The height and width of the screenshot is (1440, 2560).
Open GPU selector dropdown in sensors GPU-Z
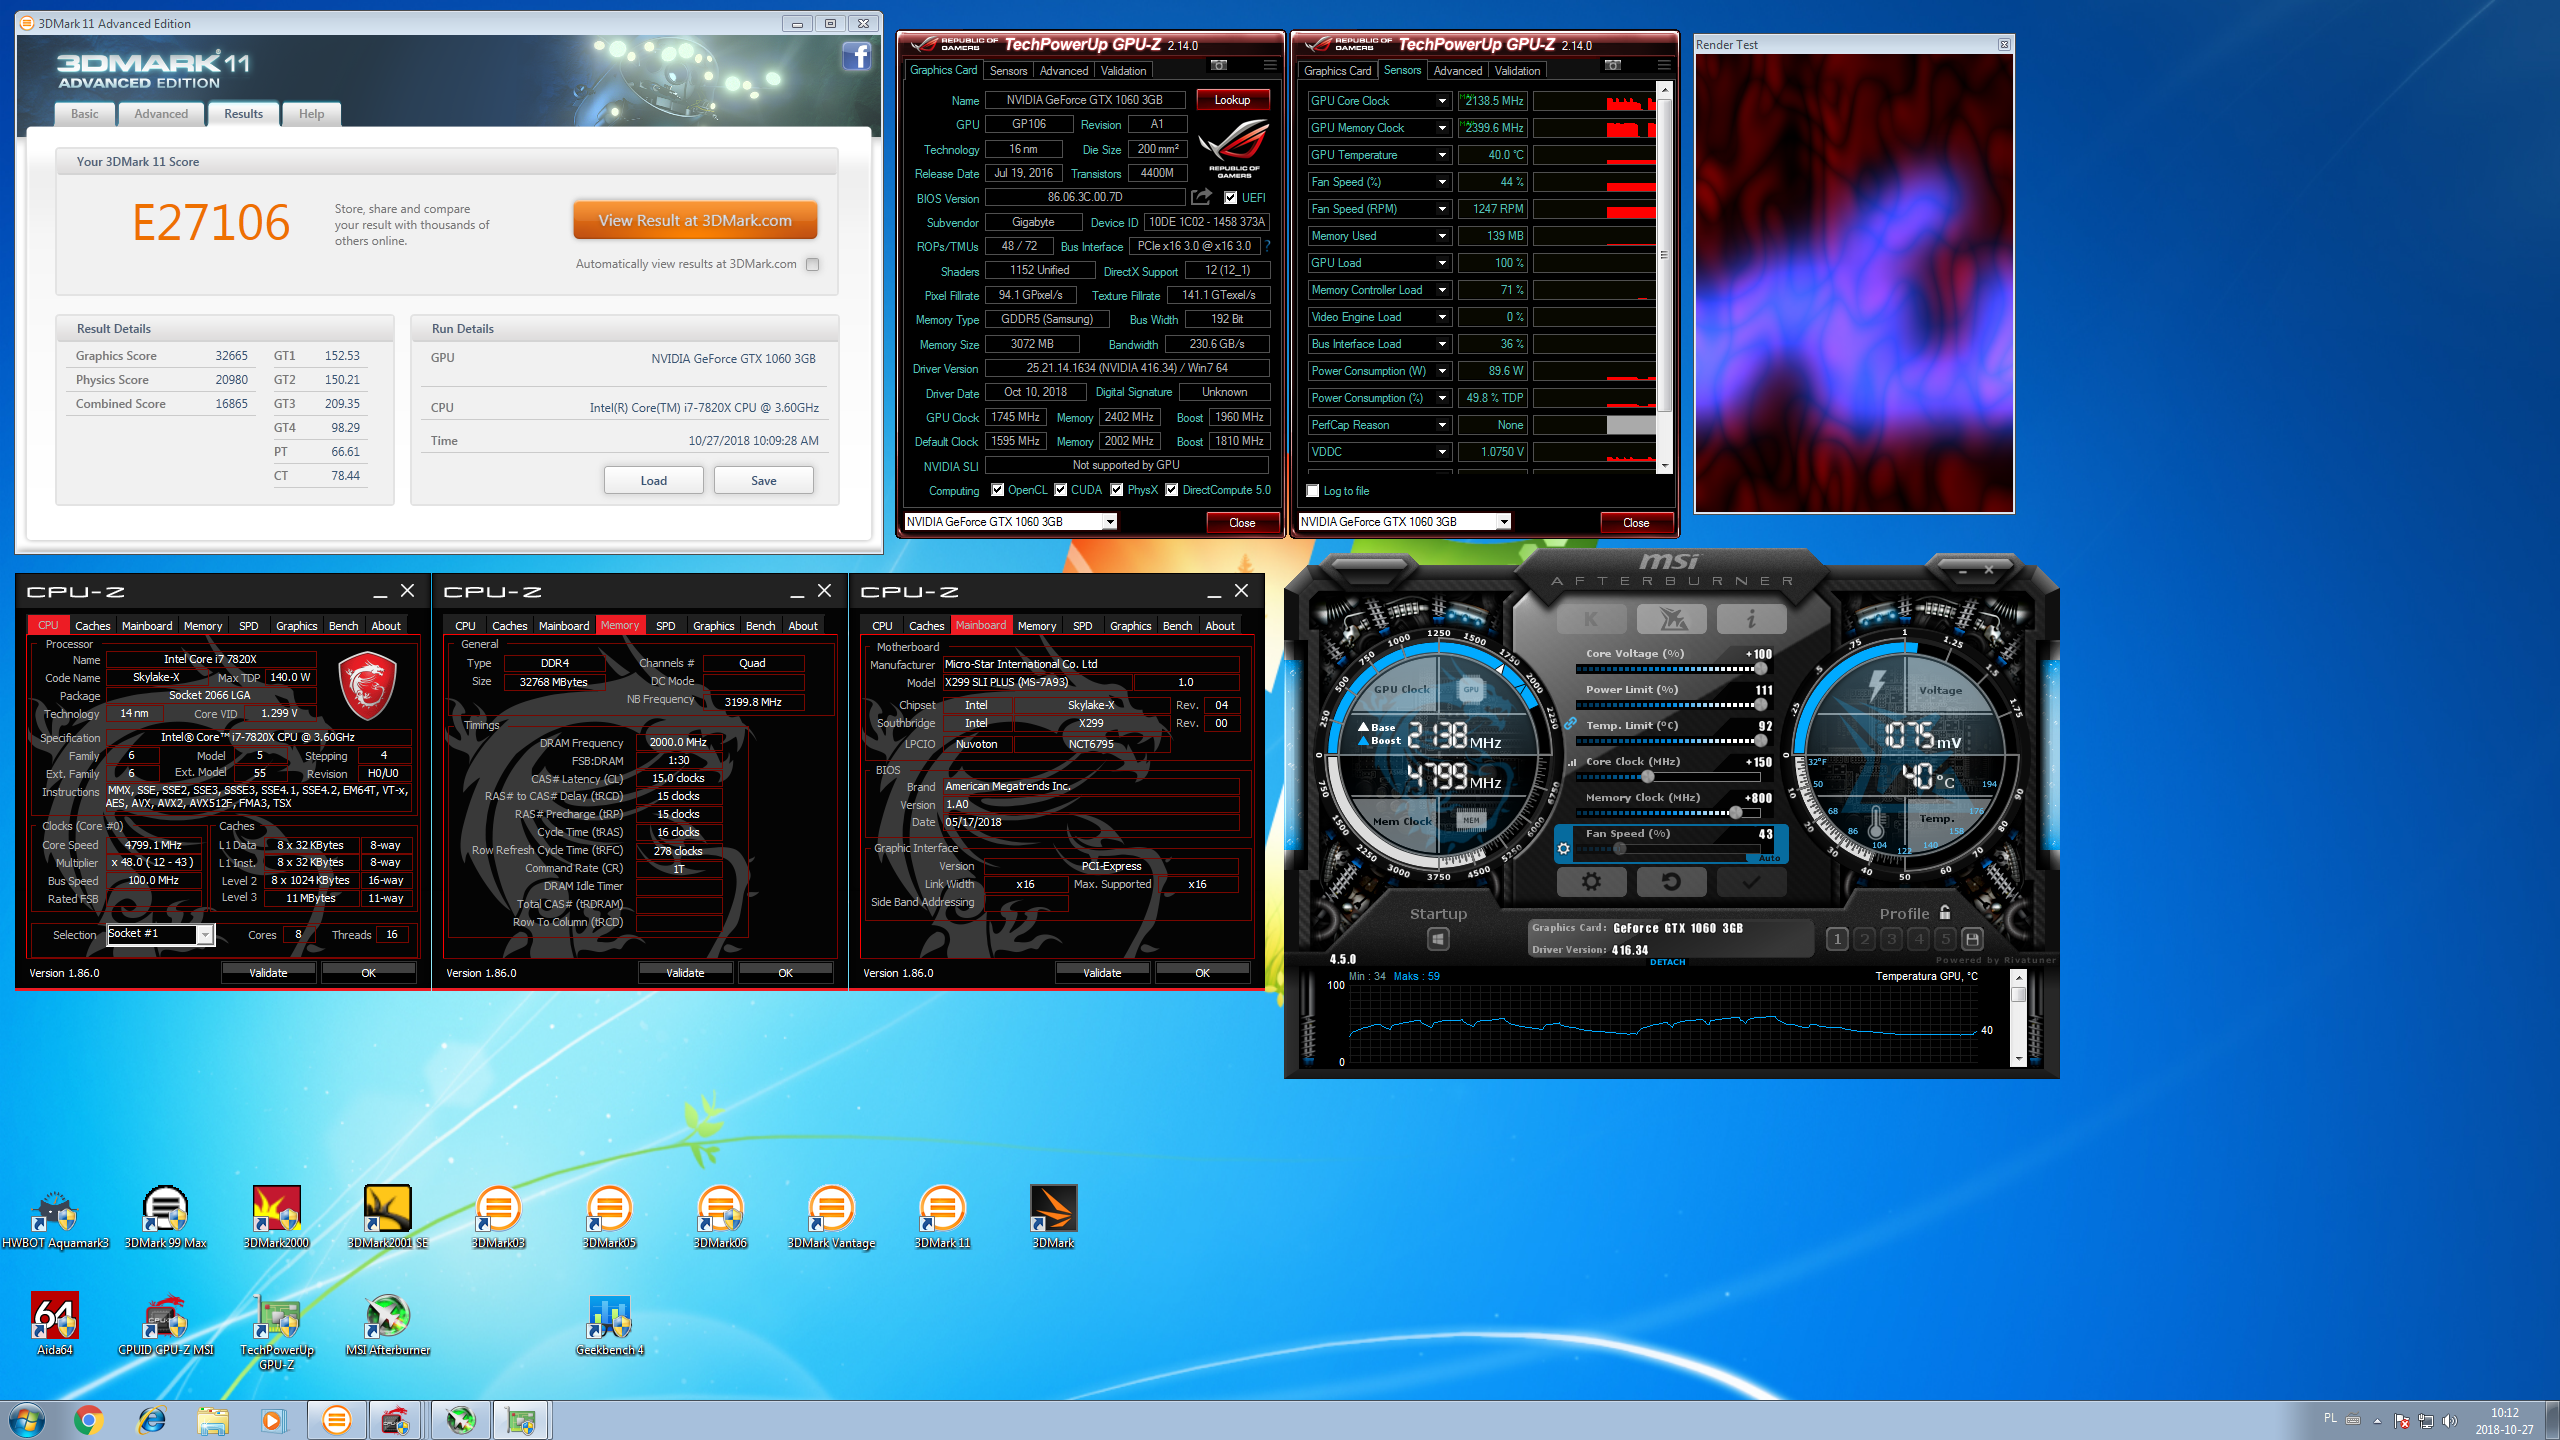click(1504, 522)
